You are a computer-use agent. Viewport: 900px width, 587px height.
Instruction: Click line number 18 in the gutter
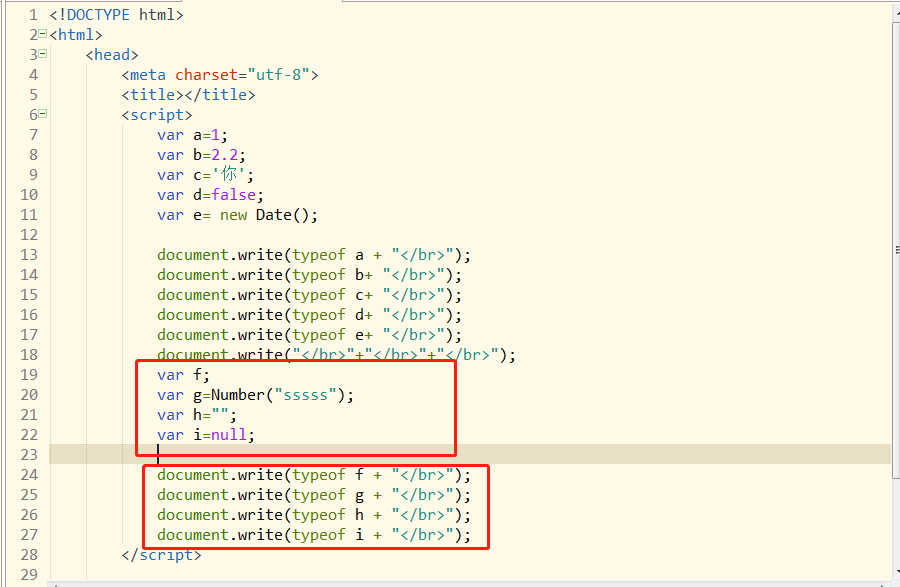click(x=29, y=355)
